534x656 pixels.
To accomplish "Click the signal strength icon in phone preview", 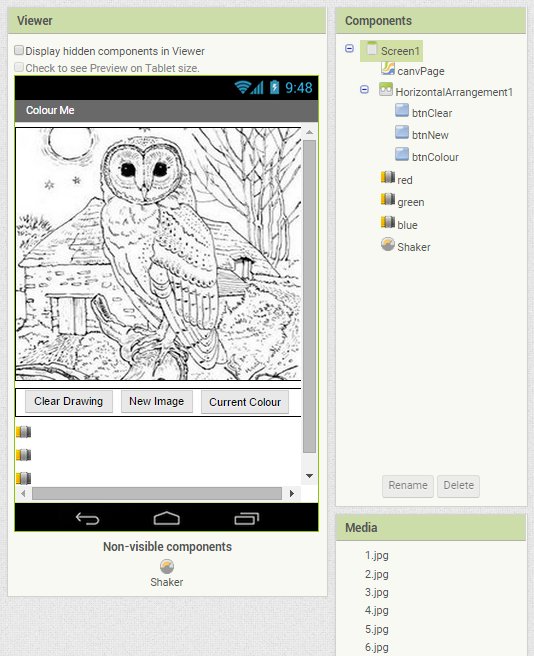I will [x=257, y=88].
